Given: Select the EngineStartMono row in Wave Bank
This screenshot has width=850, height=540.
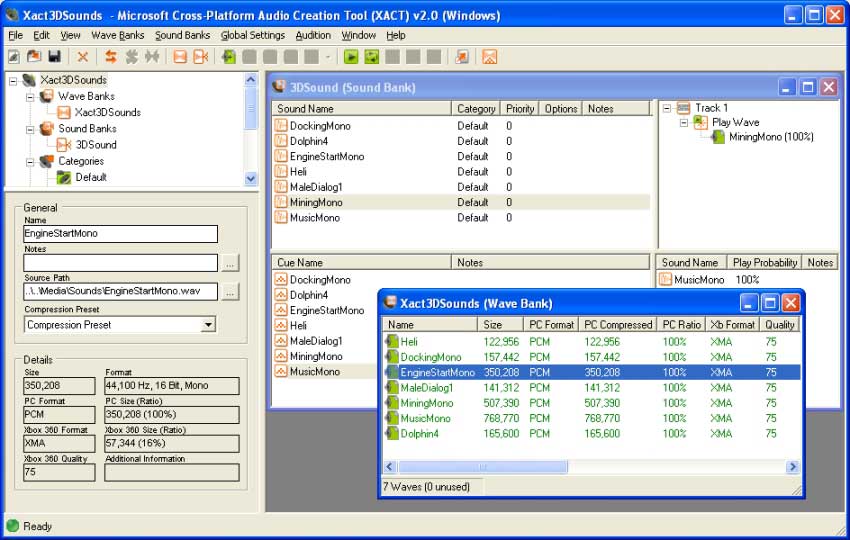Looking at the screenshot, I should [x=591, y=372].
